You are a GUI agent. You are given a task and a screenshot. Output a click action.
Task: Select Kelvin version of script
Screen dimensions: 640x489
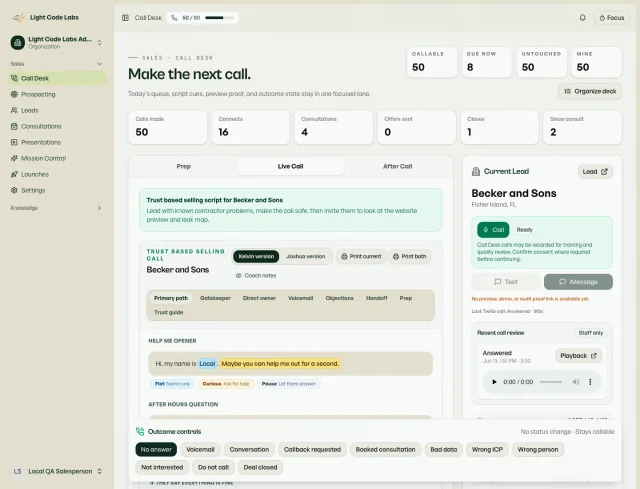(256, 256)
